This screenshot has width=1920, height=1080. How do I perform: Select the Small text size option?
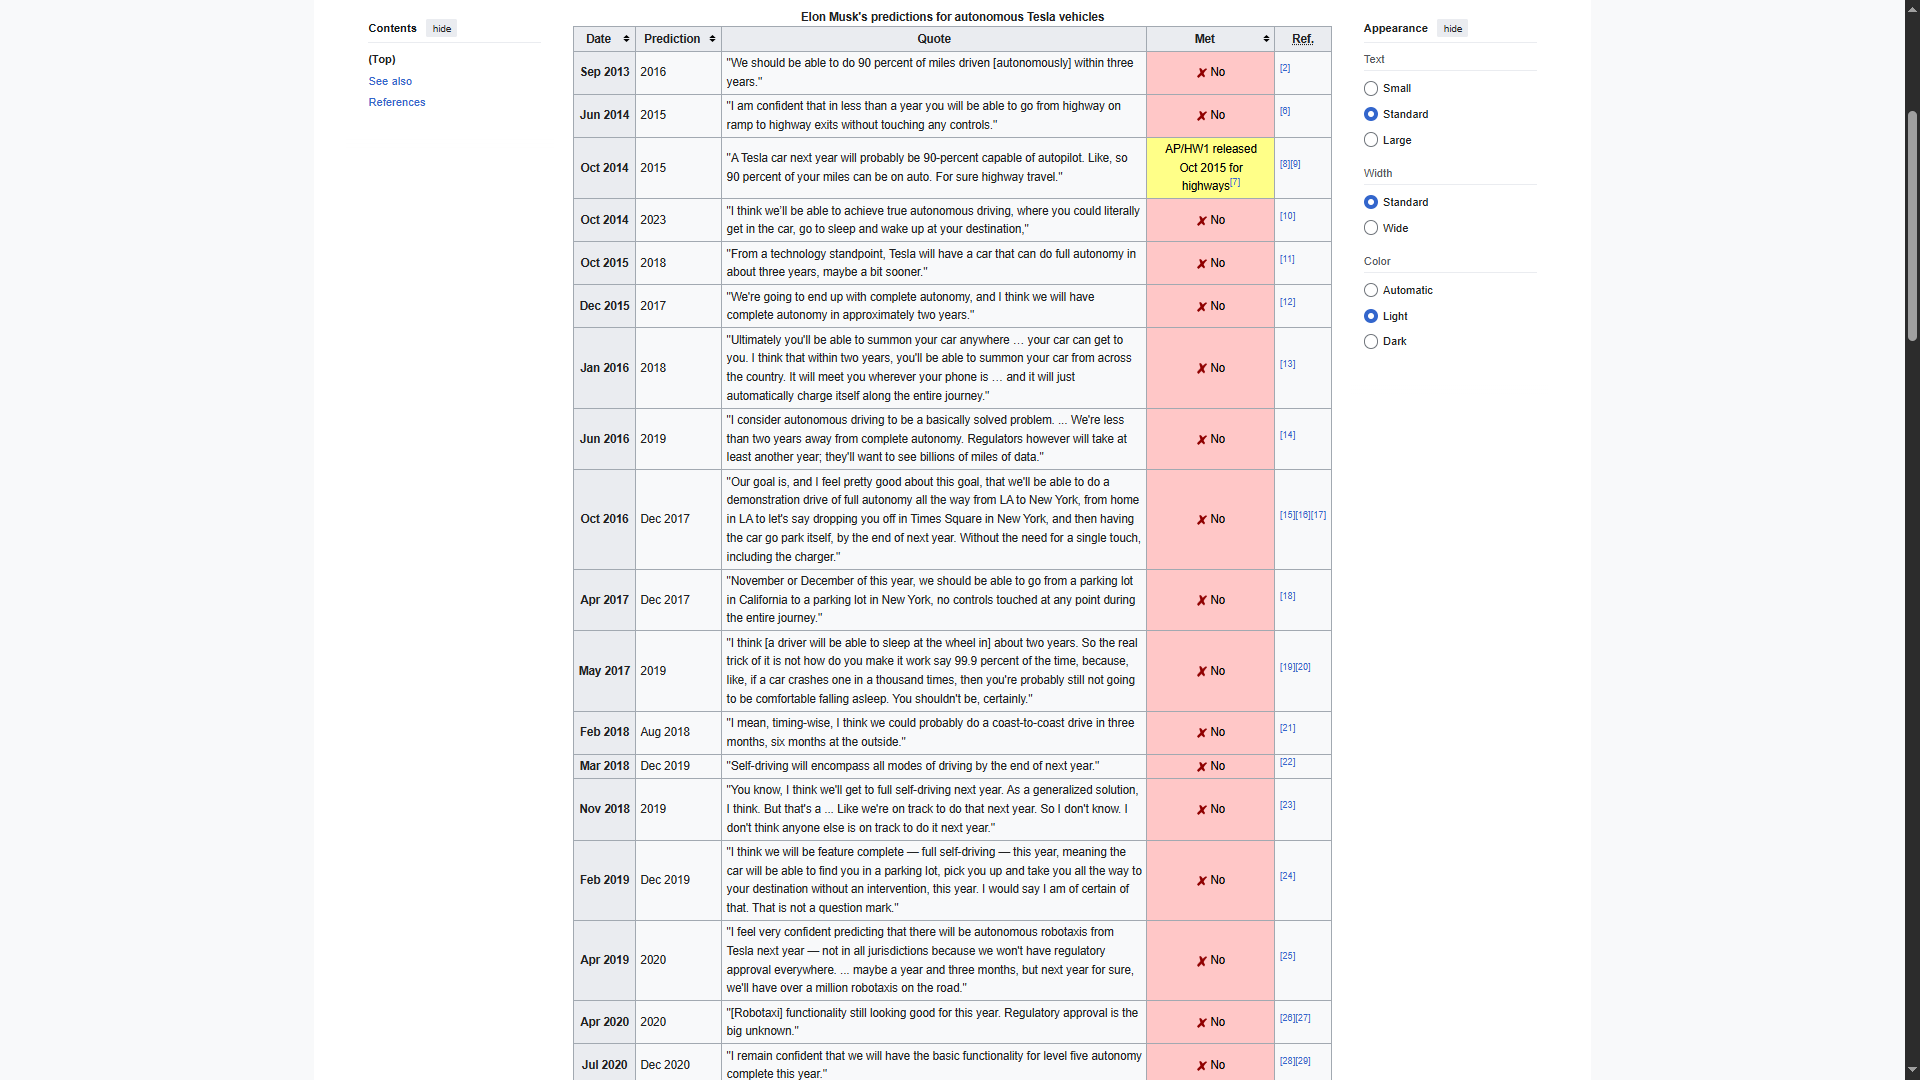click(x=1371, y=89)
